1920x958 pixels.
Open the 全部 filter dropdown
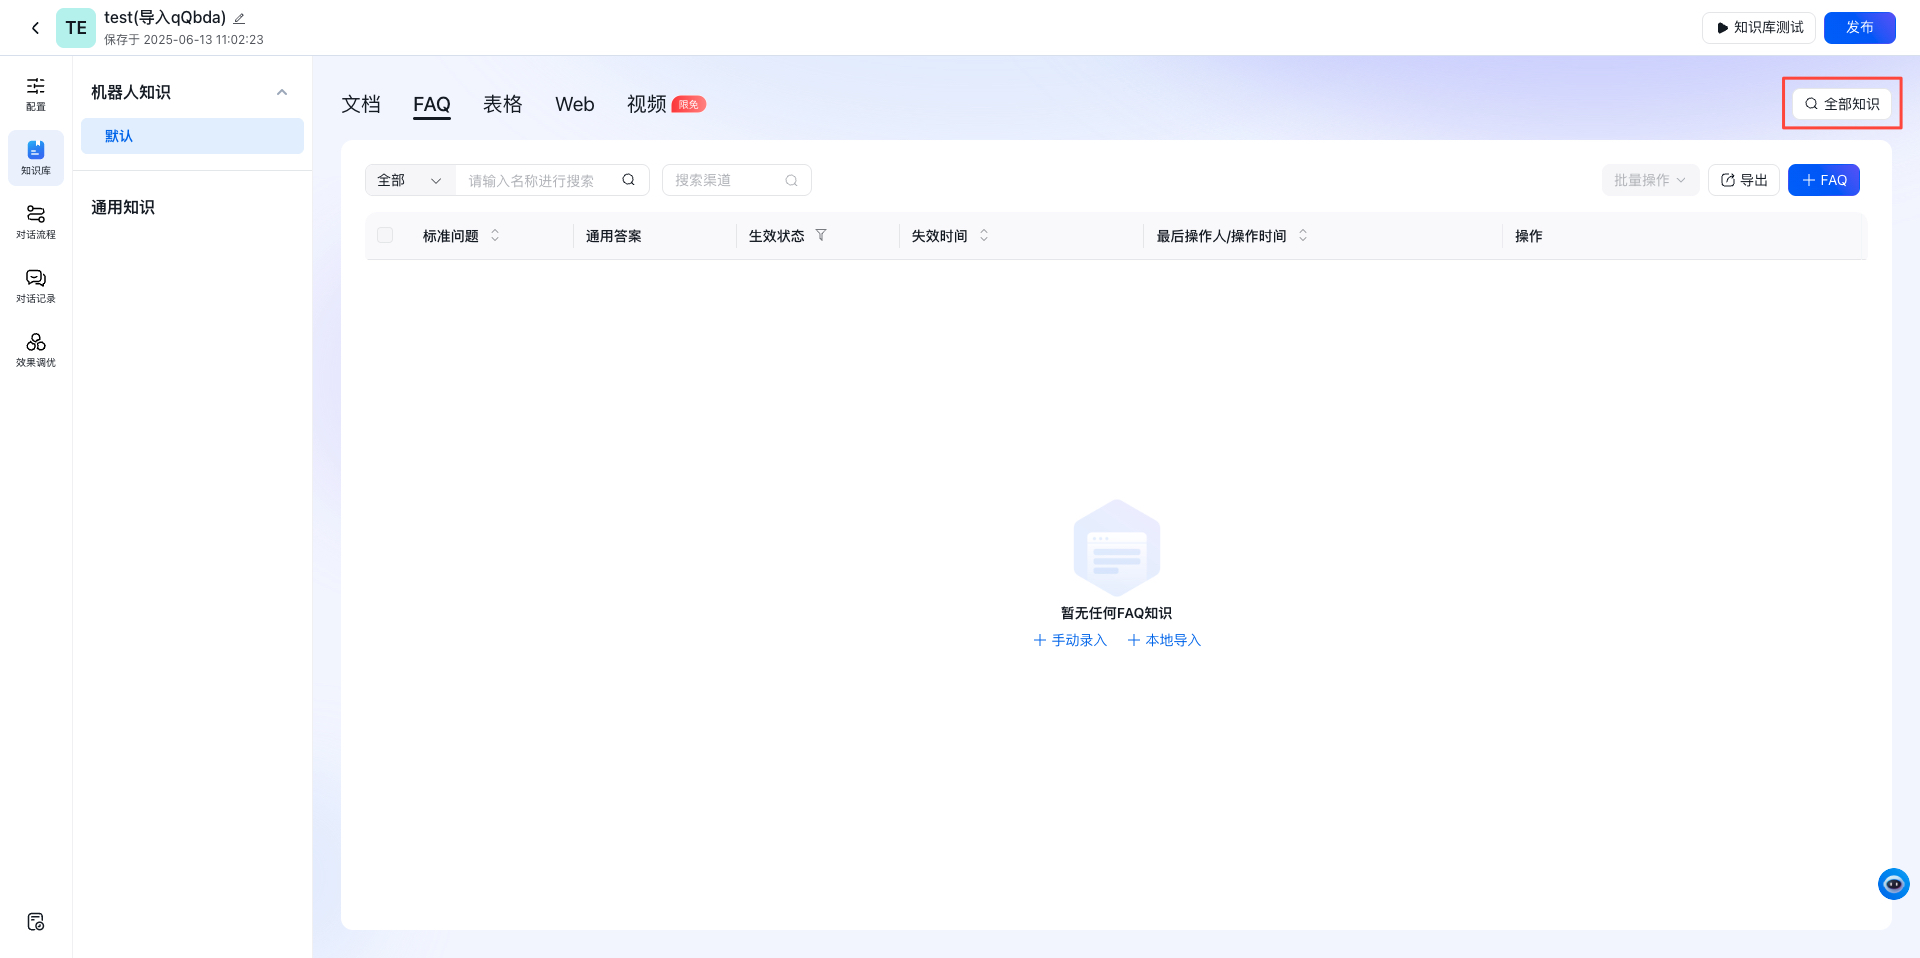click(x=408, y=180)
